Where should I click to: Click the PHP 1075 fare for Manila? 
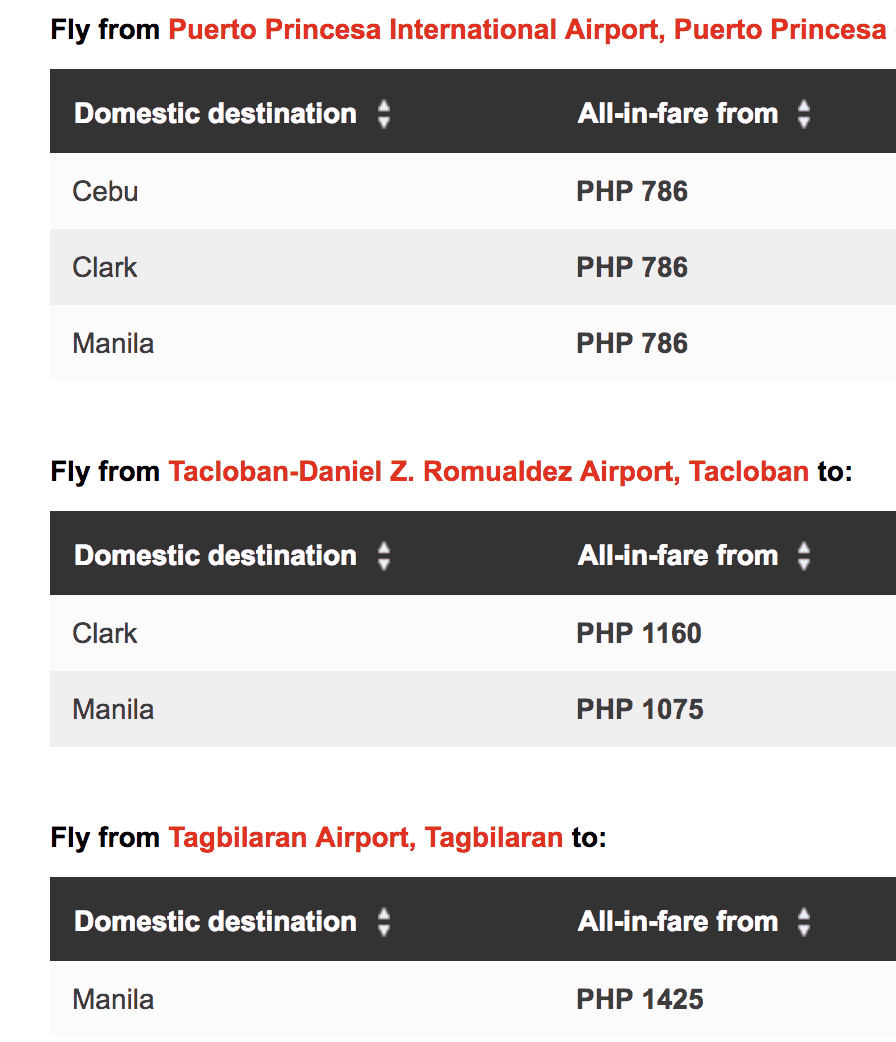click(x=640, y=709)
